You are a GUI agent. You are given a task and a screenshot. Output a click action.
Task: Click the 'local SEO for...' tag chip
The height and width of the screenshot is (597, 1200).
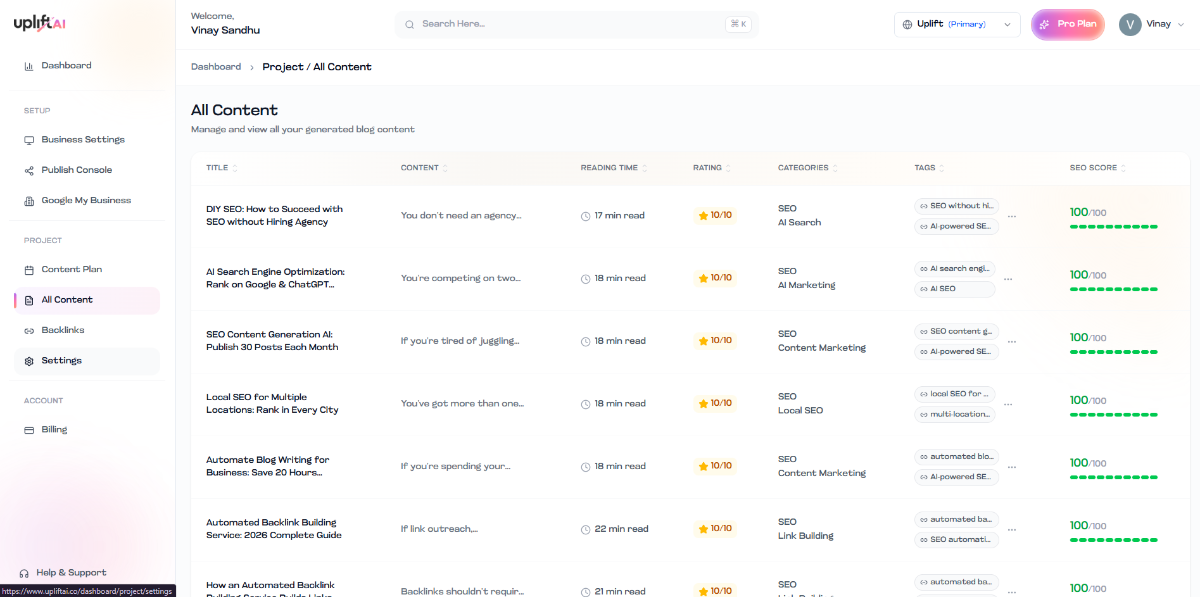[955, 394]
